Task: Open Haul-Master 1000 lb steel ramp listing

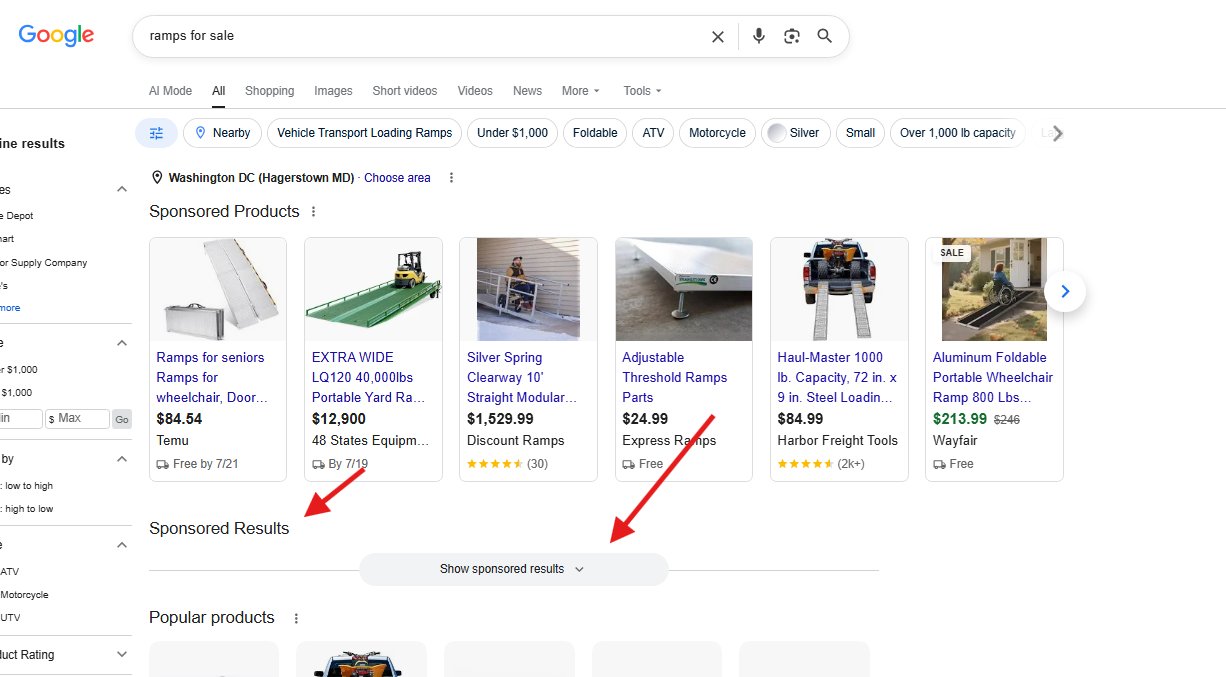Action: (x=837, y=377)
